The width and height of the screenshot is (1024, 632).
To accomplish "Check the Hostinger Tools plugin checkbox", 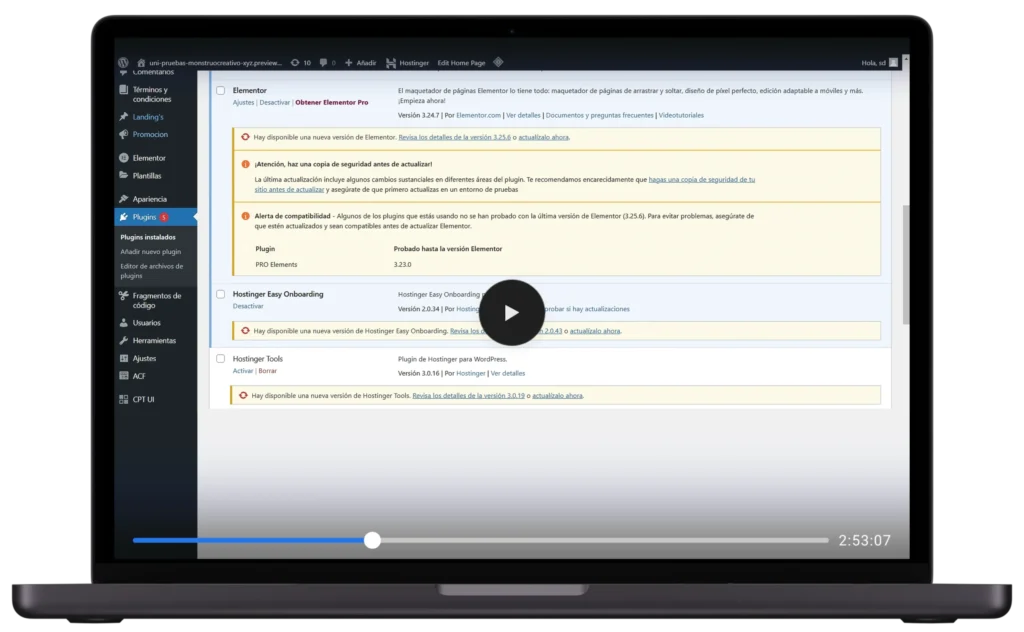I will coord(221,358).
